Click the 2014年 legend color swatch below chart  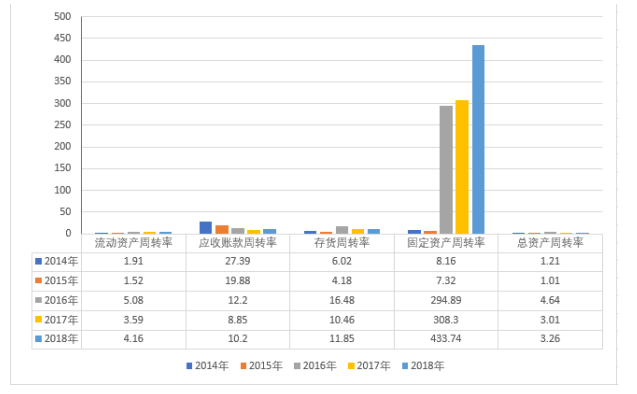pos(189,366)
